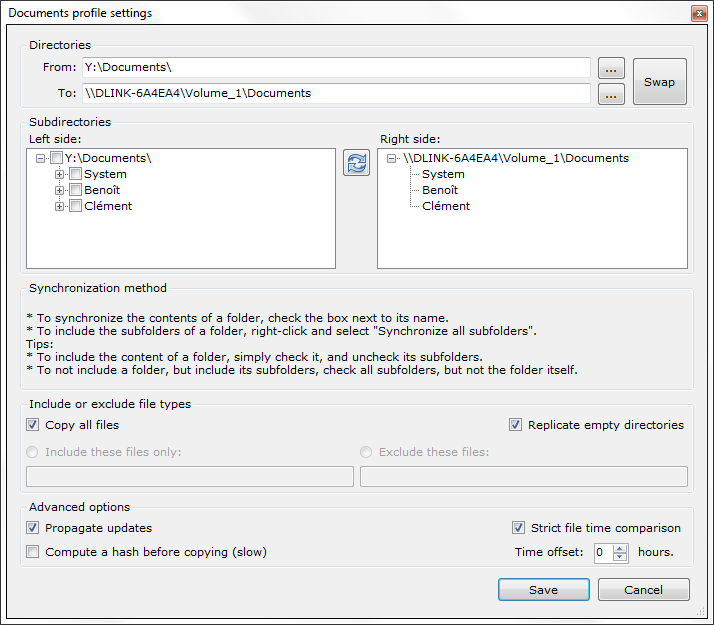Expand the Benoît folder node
Screen dimensions: 714x625
[x=60, y=191]
